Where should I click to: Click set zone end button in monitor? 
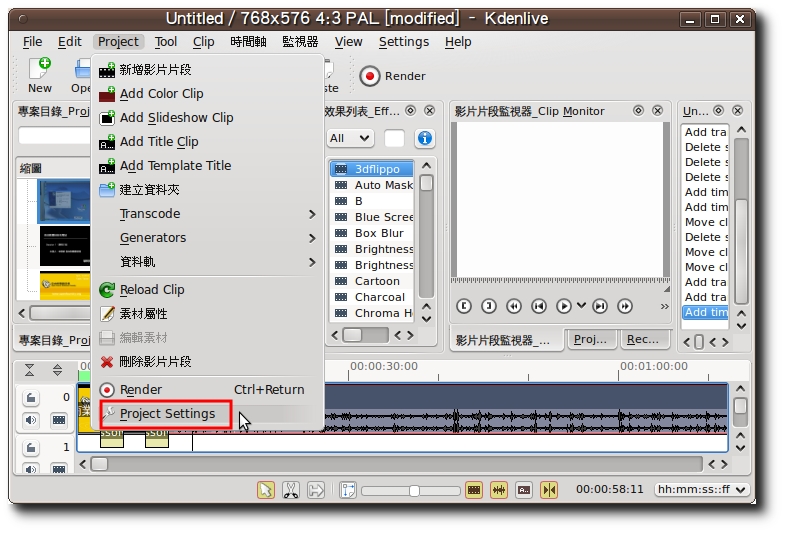pyautogui.click(x=489, y=306)
